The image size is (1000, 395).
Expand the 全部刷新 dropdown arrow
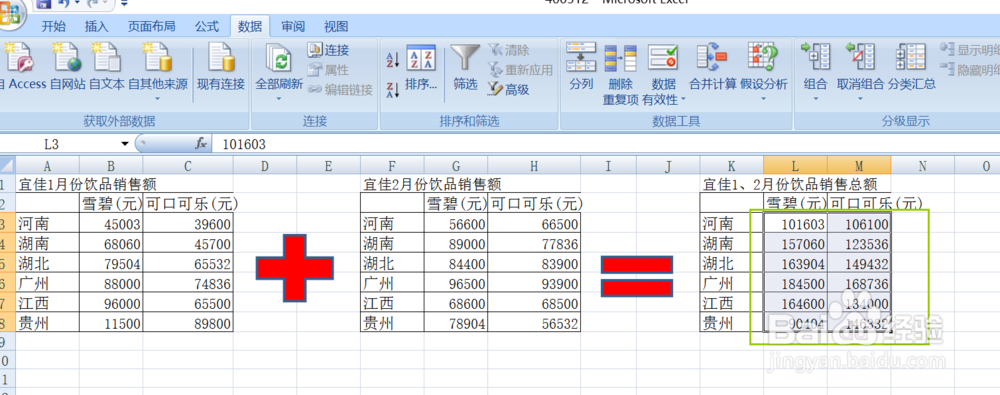click(279, 99)
